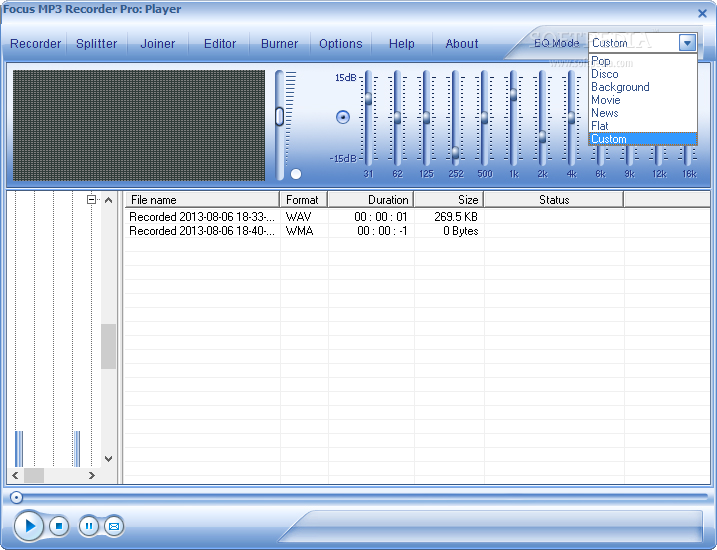The image size is (717, 550).
Task: Open the About menu
Action: click(x=462, y=44)
